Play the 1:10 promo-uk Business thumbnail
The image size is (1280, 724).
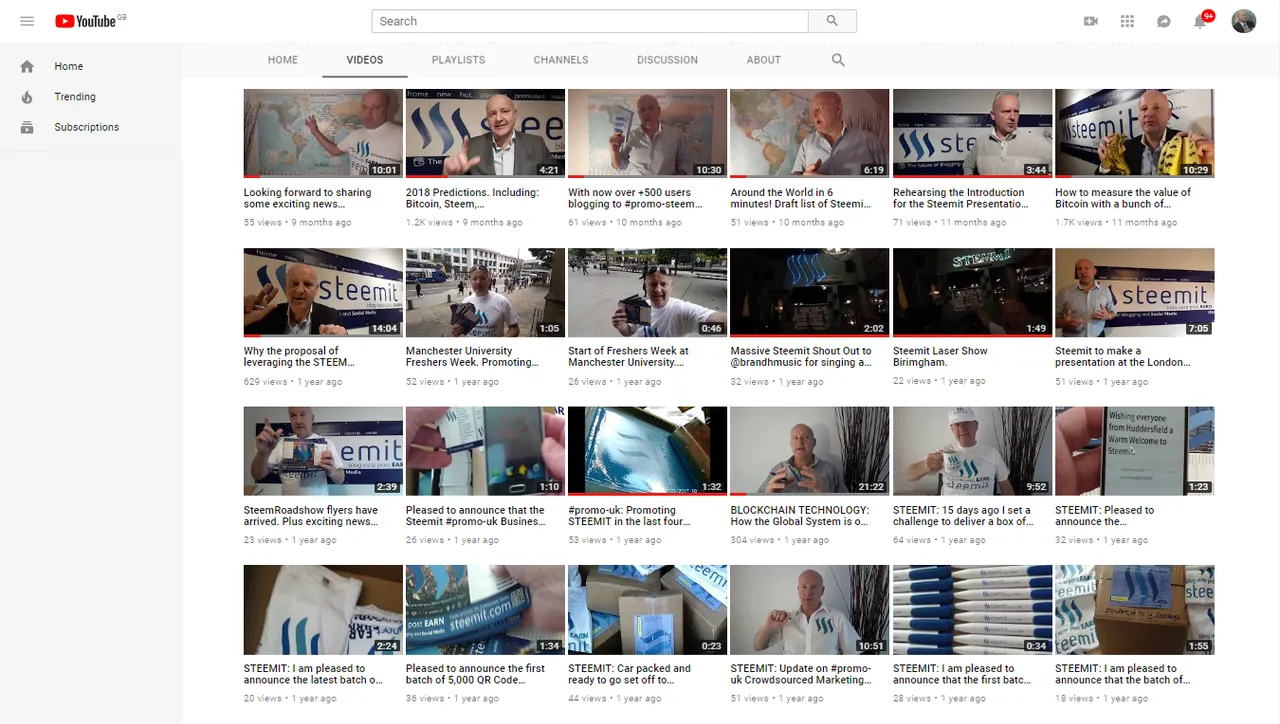[x=485, y=451]
